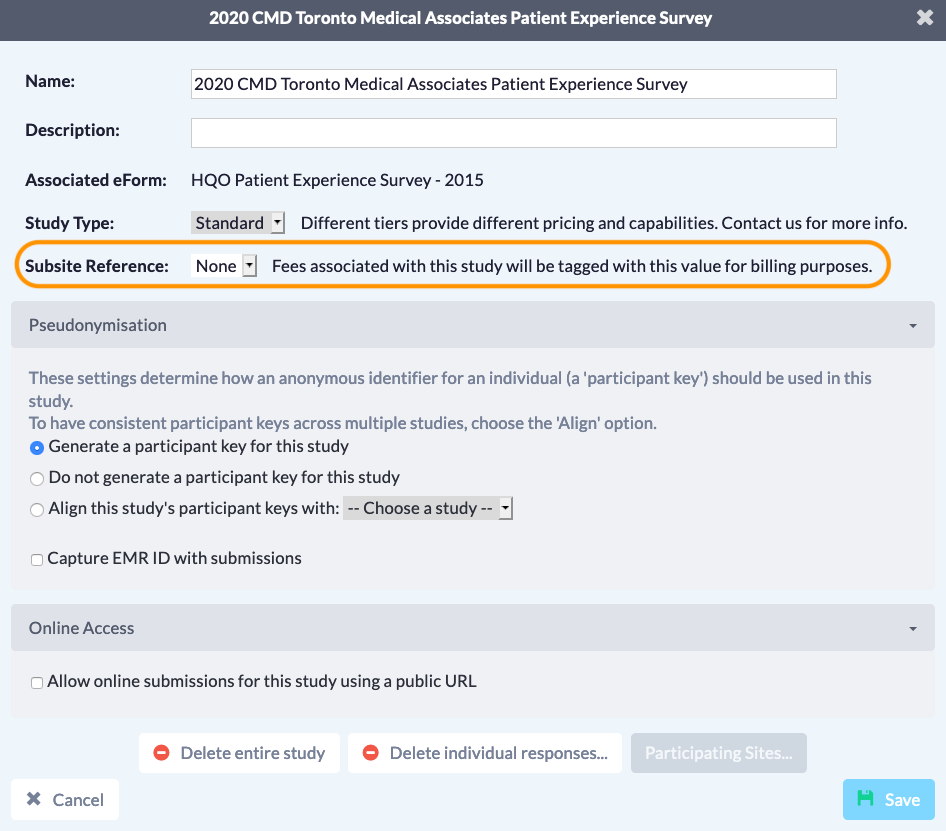Collapse the Online Access section
Image resolution: width=946 pixels, height=831 pixels.
pos(472,628)
